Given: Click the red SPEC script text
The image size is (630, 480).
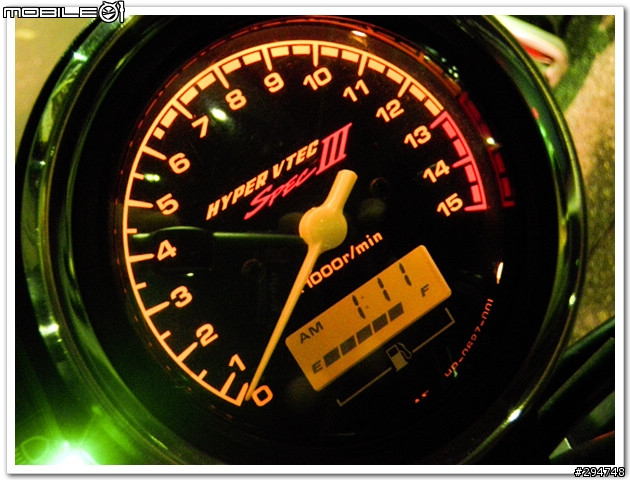Looking at the screenshot, I should click(280, 193).
